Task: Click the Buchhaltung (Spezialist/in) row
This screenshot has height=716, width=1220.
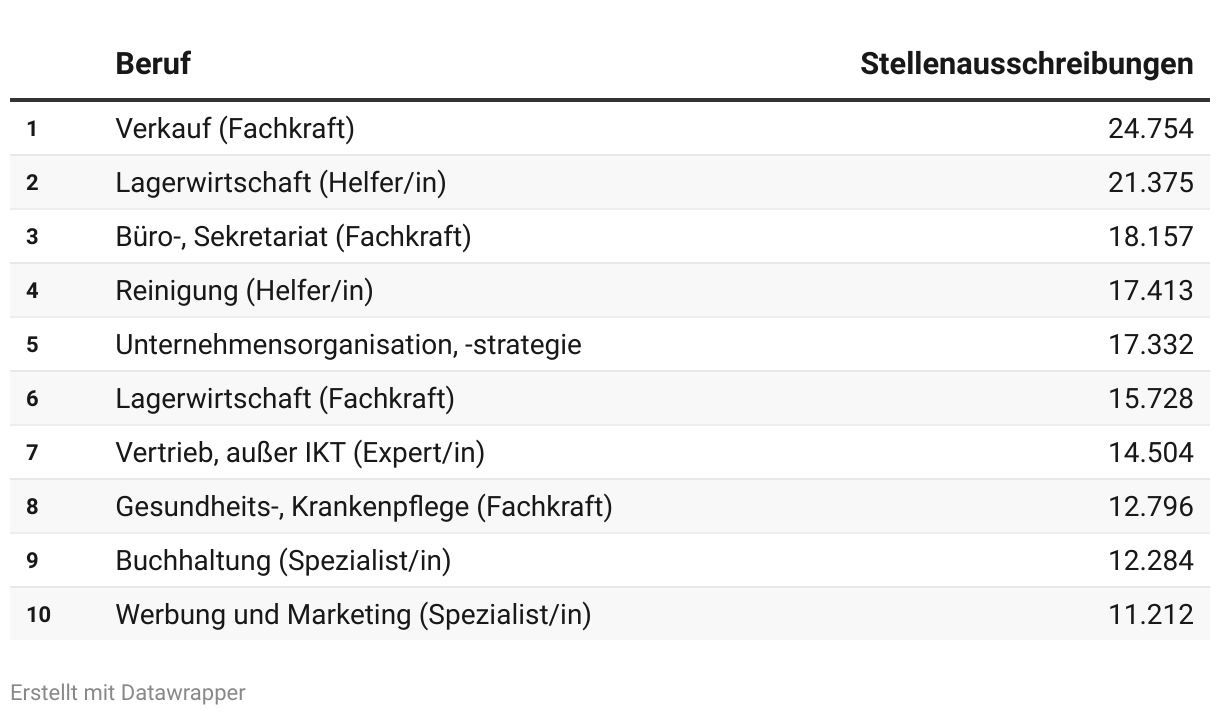Action: pyautogui.click(x=283, y=560)
